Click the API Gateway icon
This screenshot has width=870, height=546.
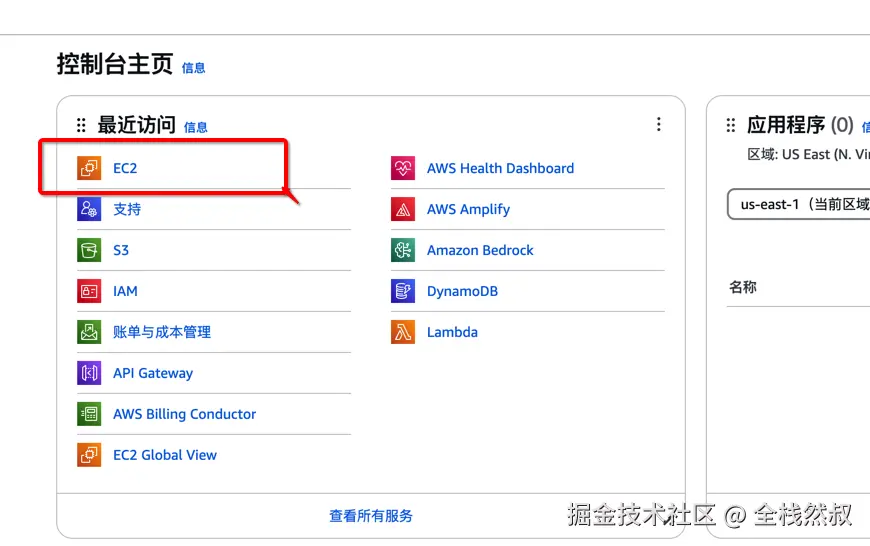coord(89,373)
